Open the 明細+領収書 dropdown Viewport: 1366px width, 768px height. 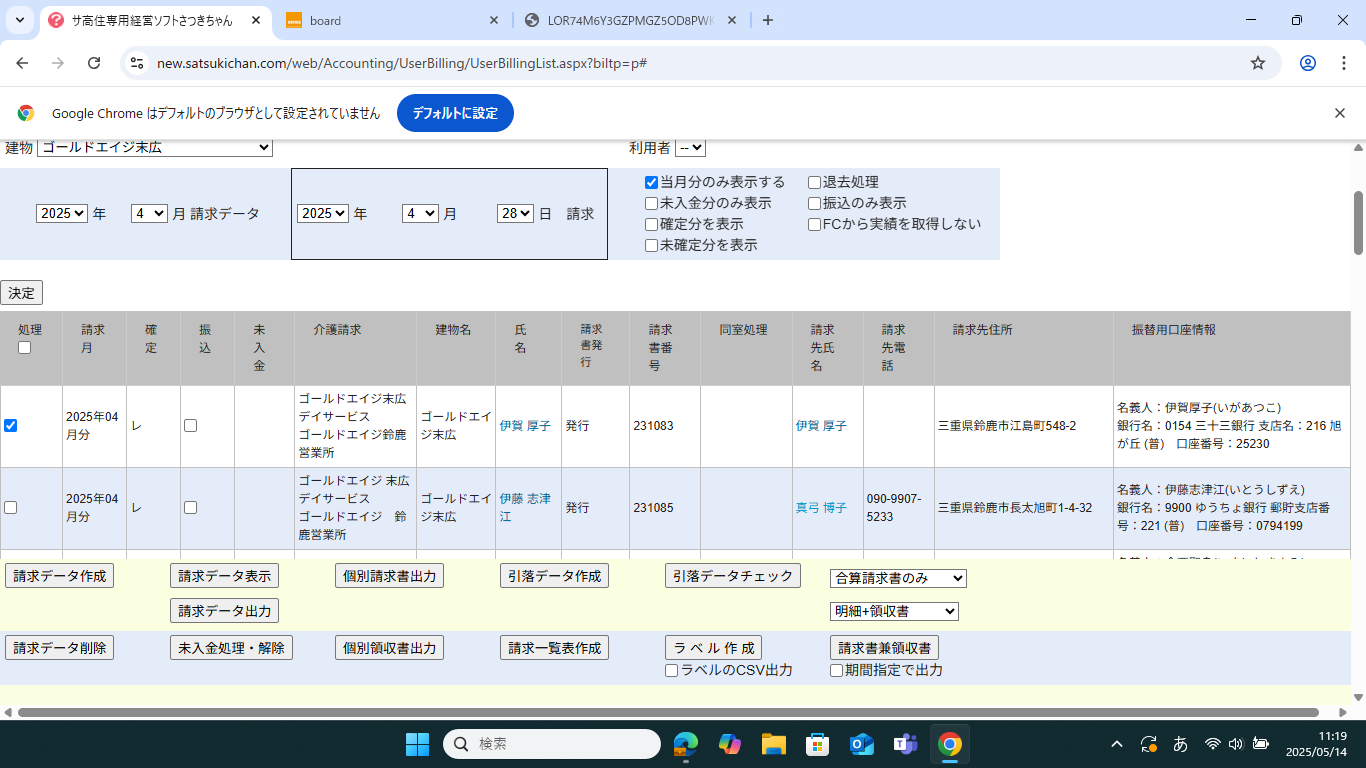click(x=894, y=611)
